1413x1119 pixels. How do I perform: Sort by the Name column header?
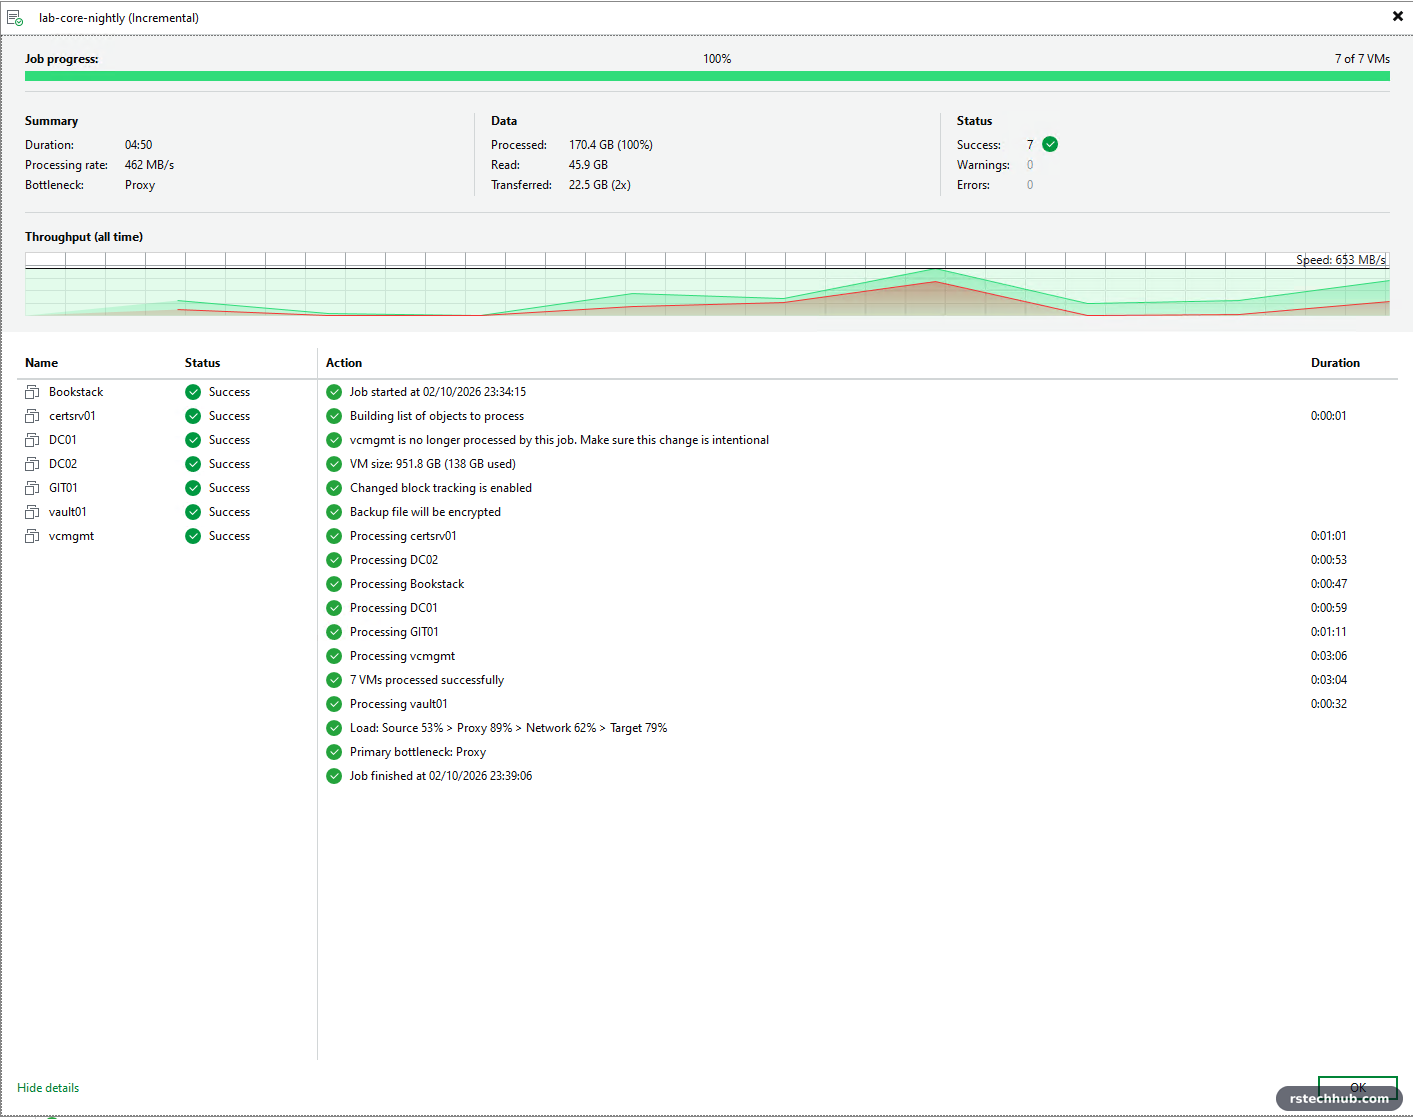41,363
